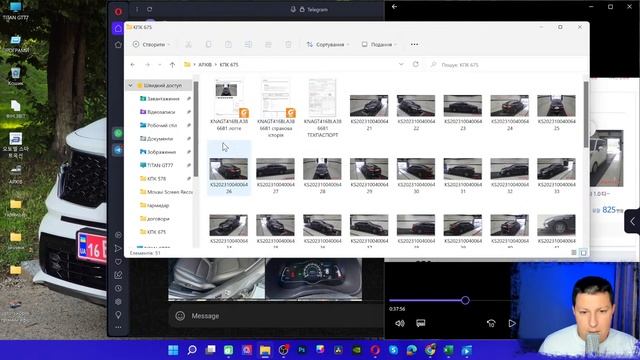
Task: Mute the video player volume icon
Action: coord(400,323)
